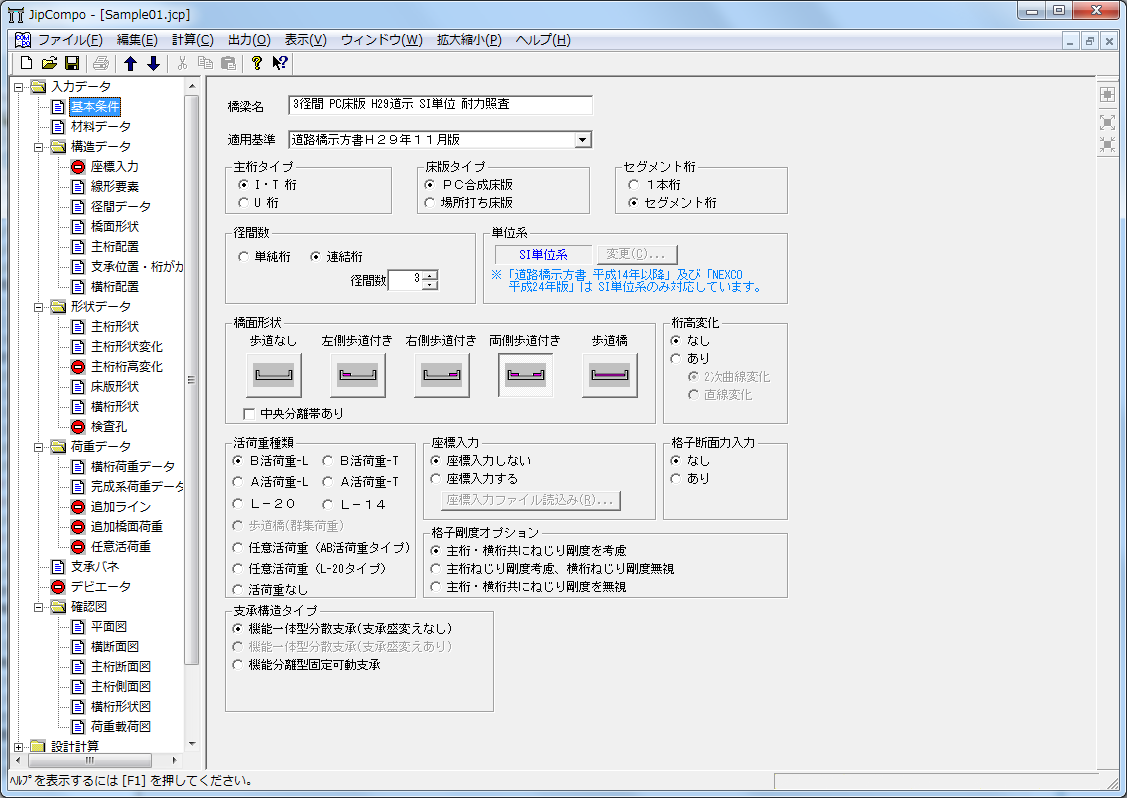Click the Open folder toolbar icon
Viewport: 1127px width, 798px height.
pyautogui.click(x=50, y=64)
